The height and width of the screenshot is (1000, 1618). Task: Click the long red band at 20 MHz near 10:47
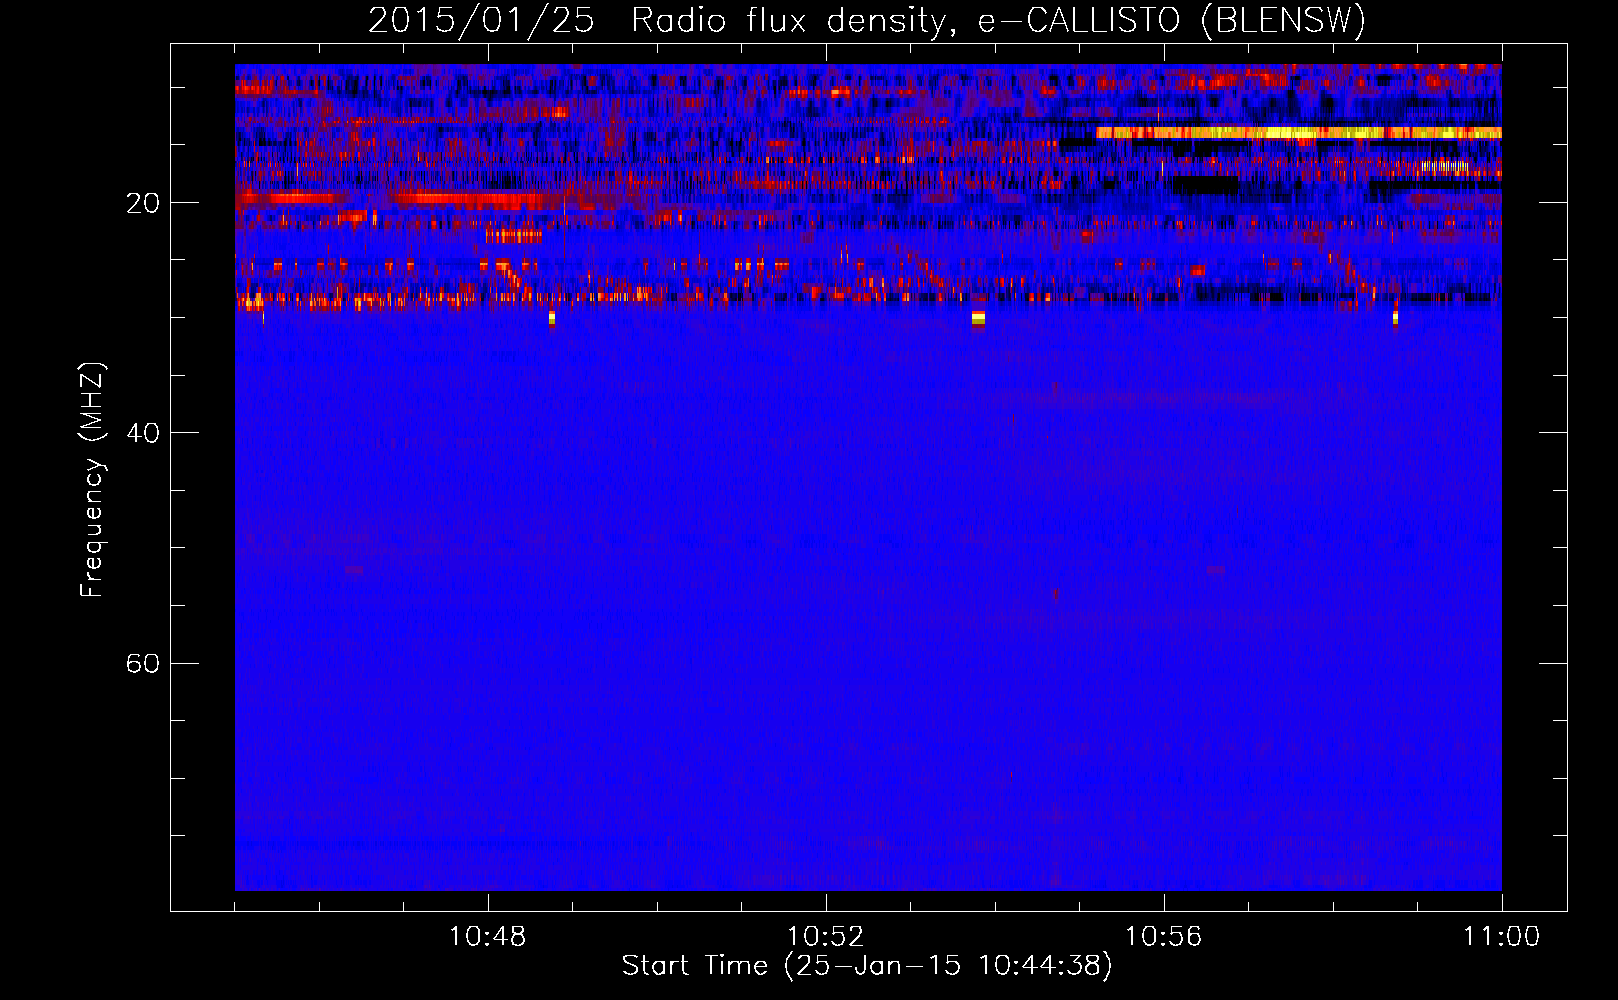pos(470,198)
